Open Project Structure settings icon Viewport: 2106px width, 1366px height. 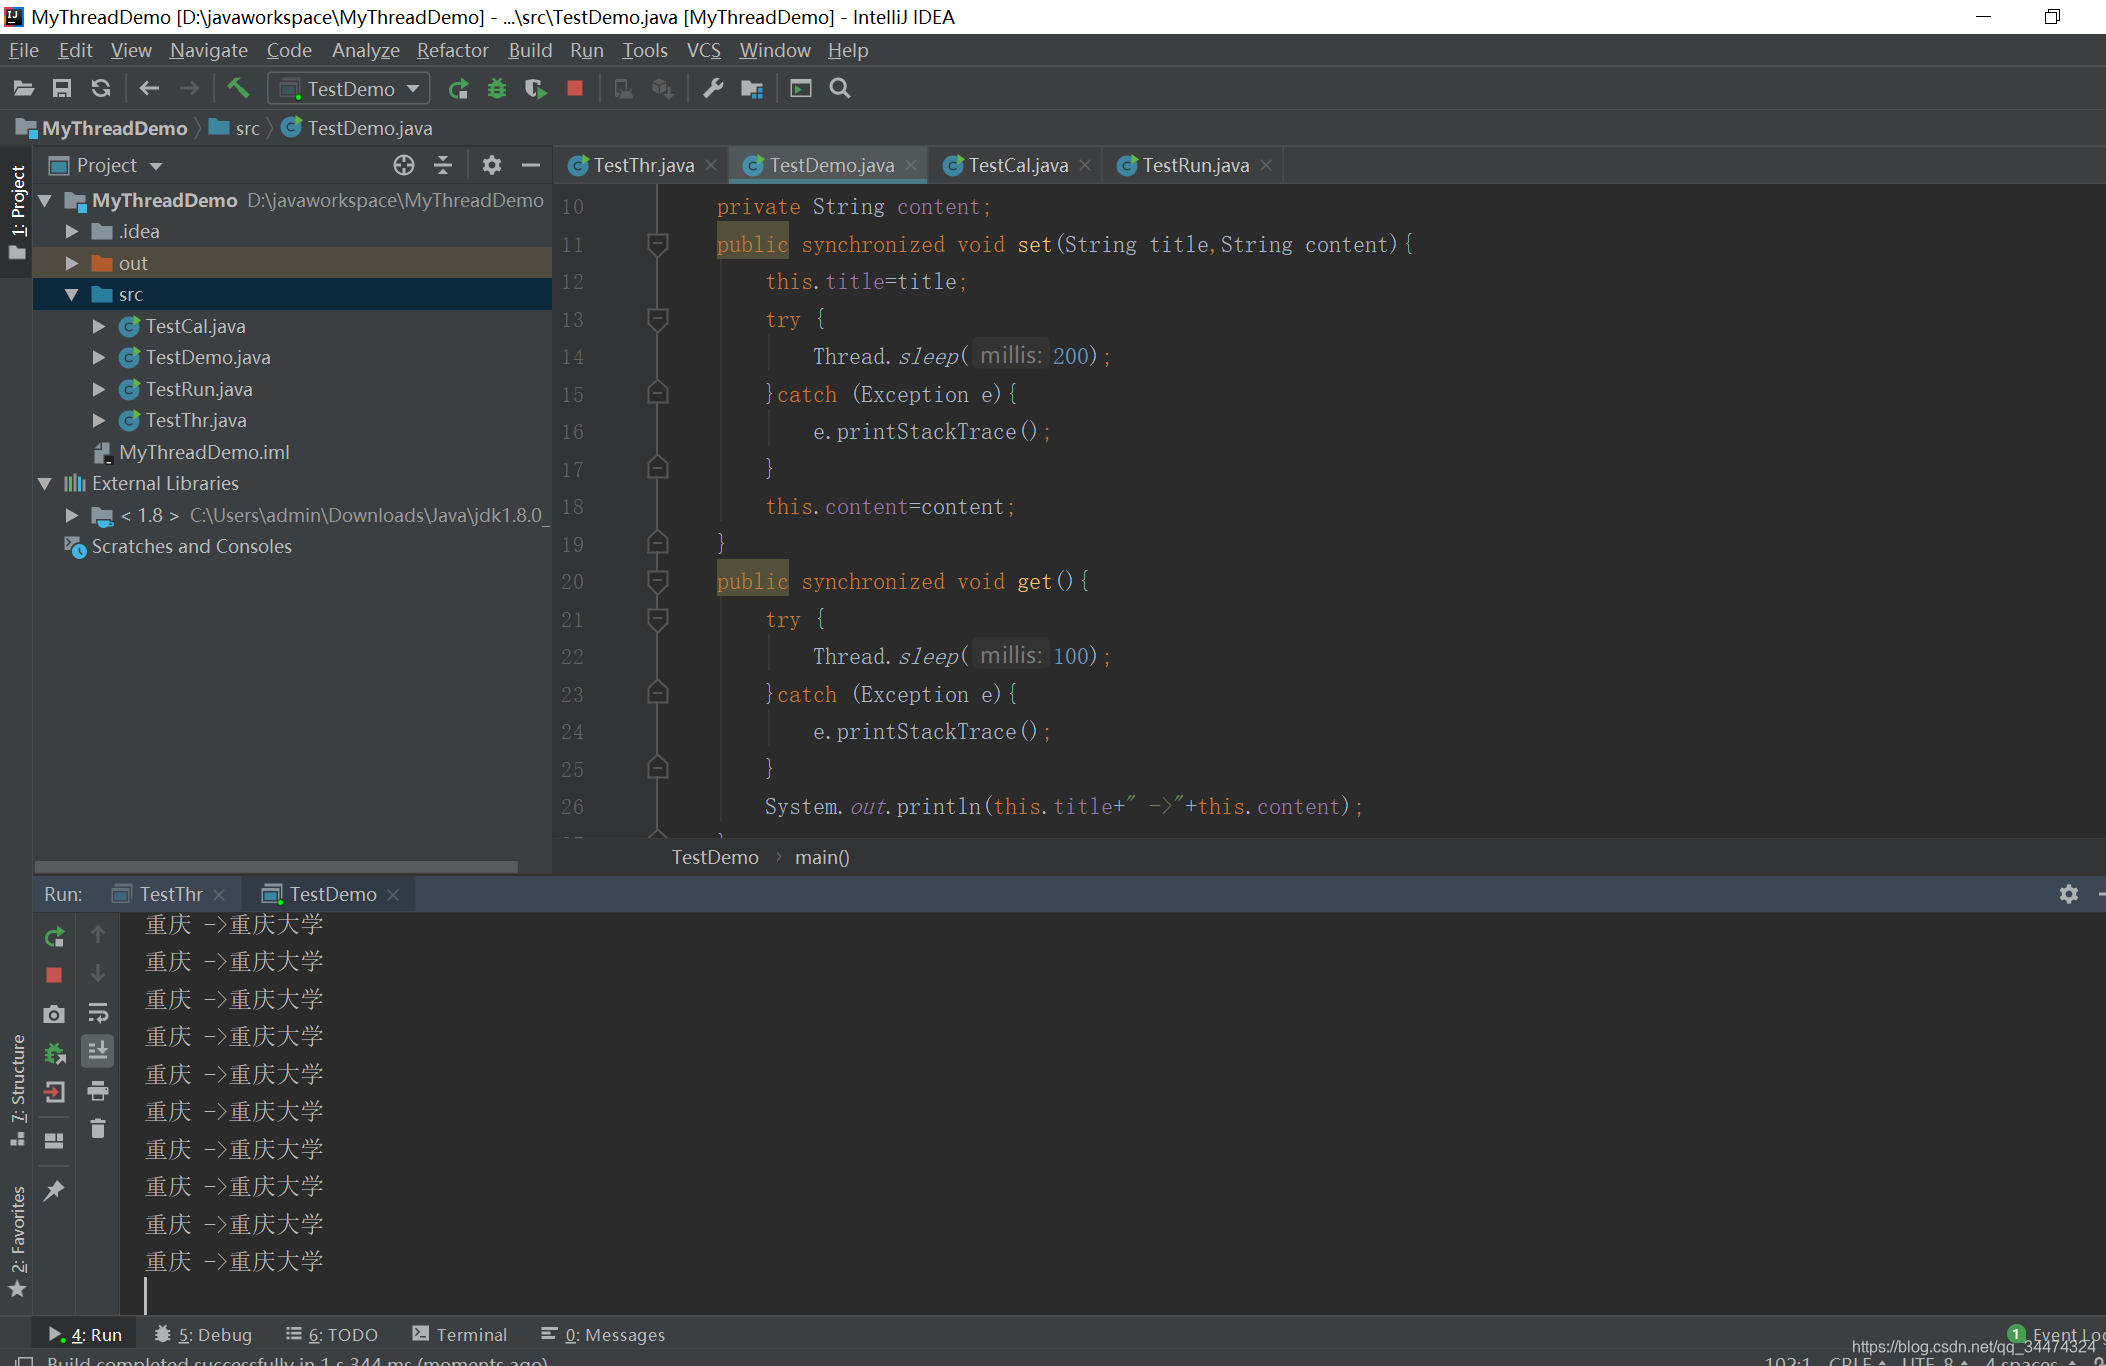(x=752, y=88)
